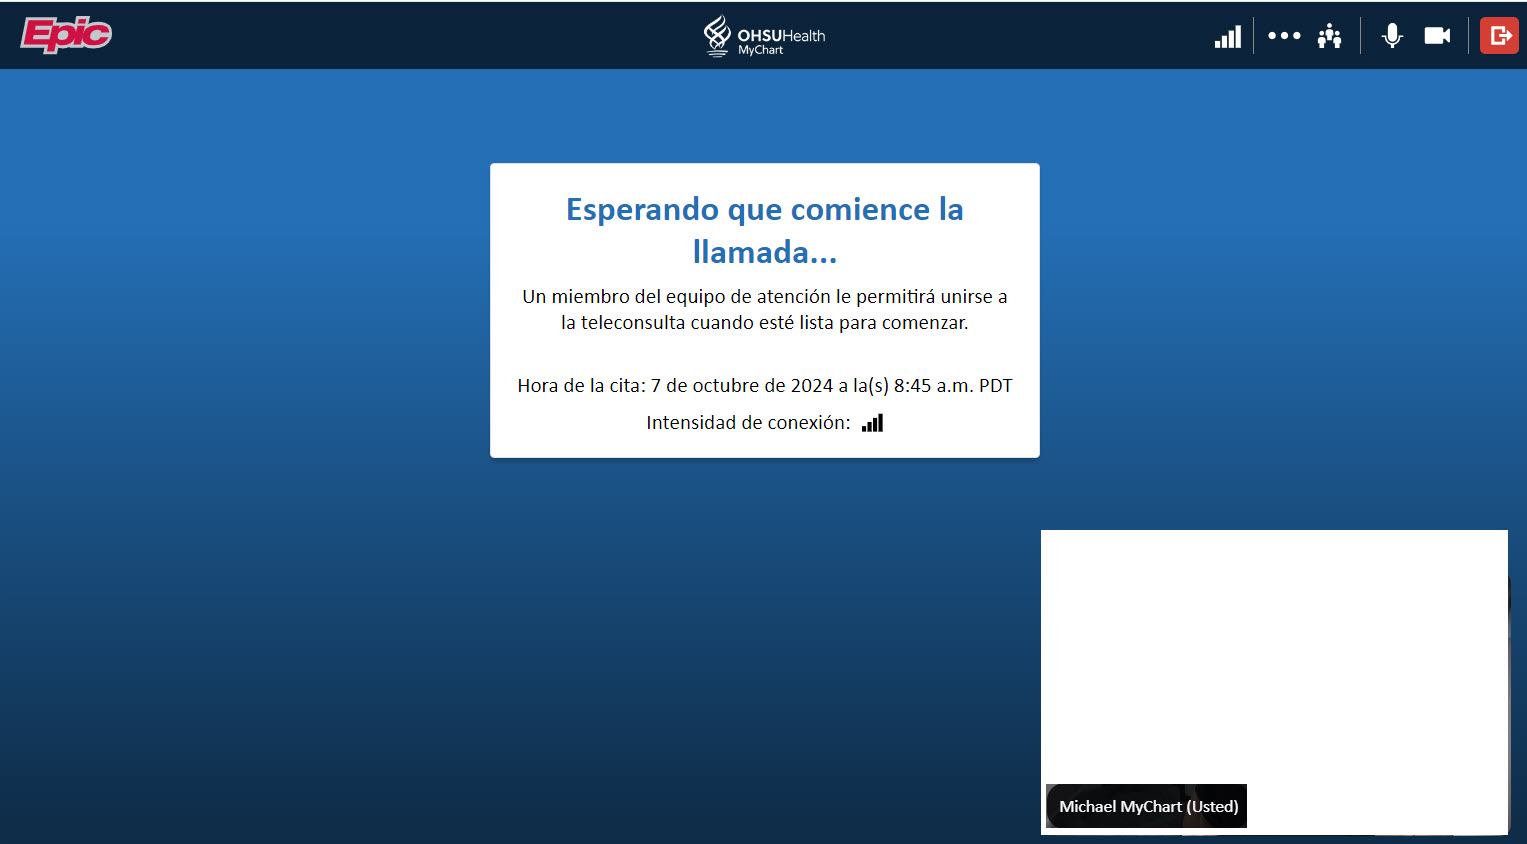Click the small "MyChart" text under OHSUHealth
The width and height of the screenshot is (1527, 844).
(x=760, y=50)
